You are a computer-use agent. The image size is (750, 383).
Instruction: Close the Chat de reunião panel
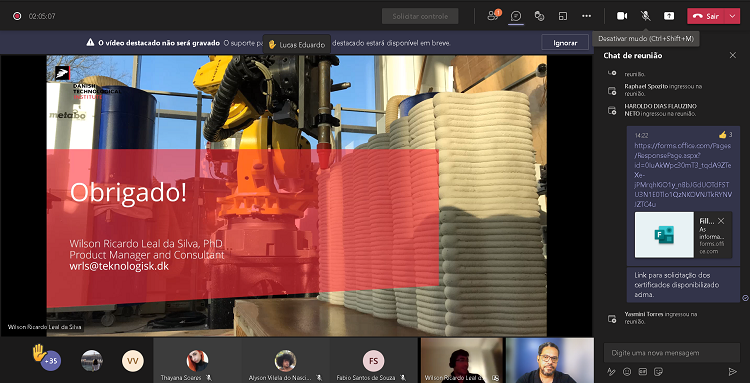point(732,55)
